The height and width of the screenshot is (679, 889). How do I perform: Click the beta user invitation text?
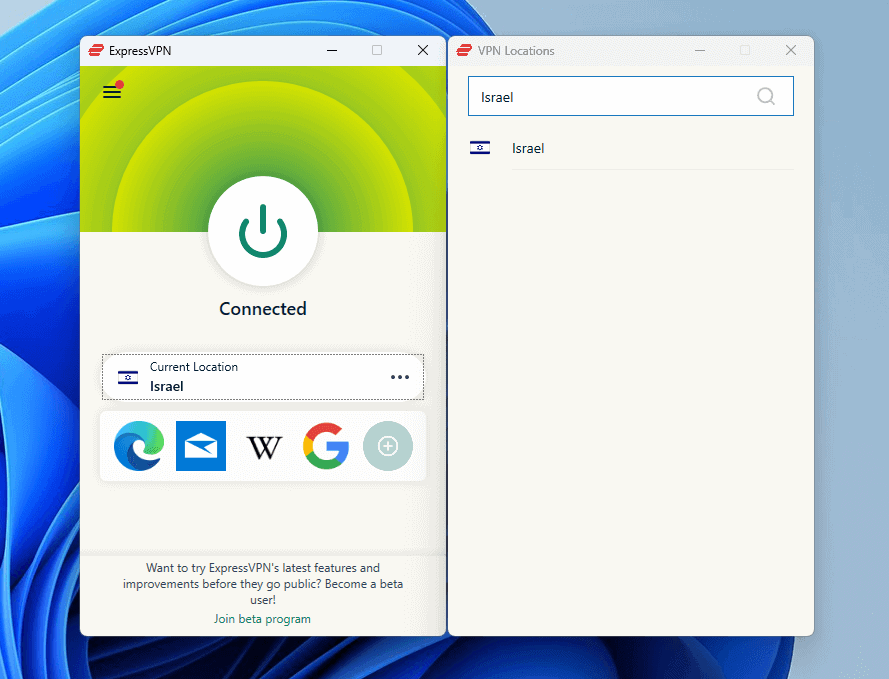click(263, 584)
